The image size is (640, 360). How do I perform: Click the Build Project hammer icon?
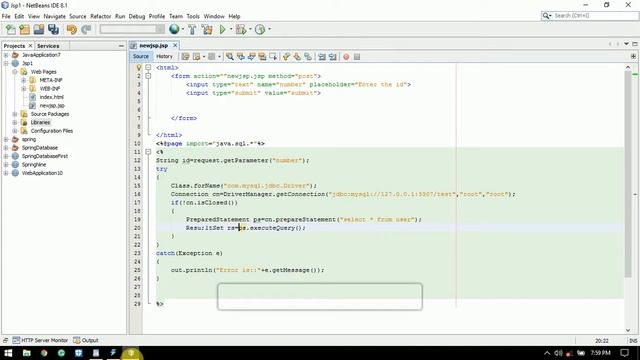click(192, 29)
